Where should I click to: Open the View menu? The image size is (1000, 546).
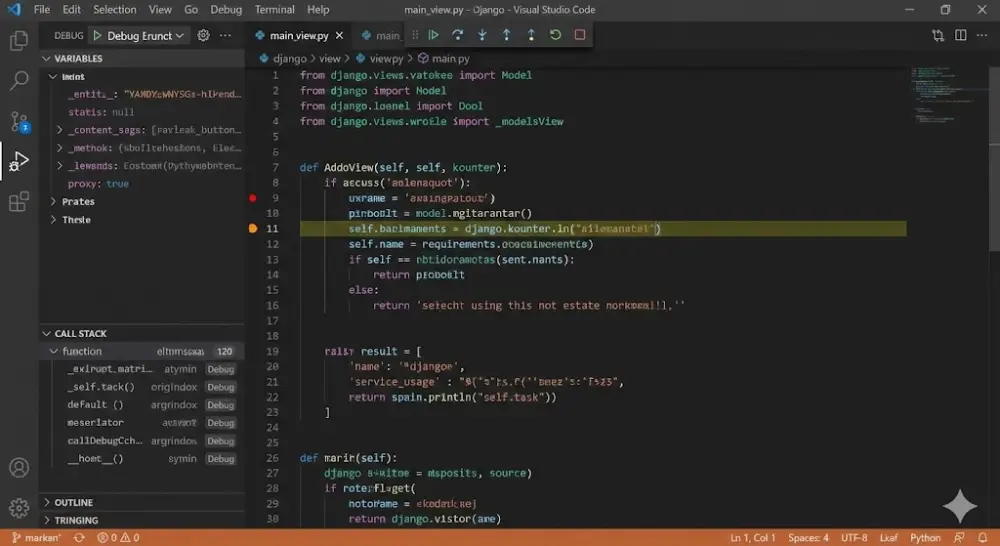(160, 10)
